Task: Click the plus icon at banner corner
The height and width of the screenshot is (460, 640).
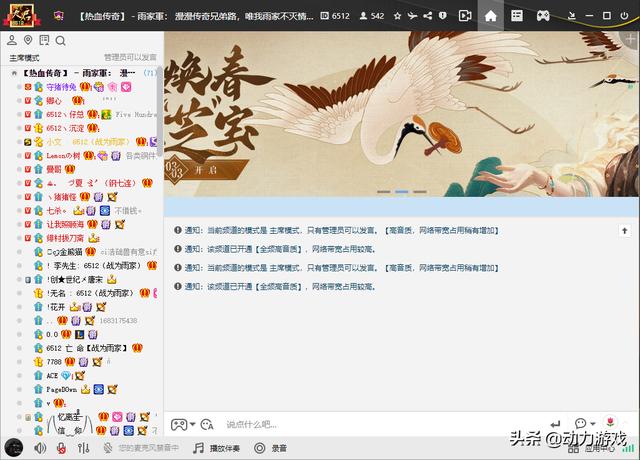Action: tap(631, 40)
